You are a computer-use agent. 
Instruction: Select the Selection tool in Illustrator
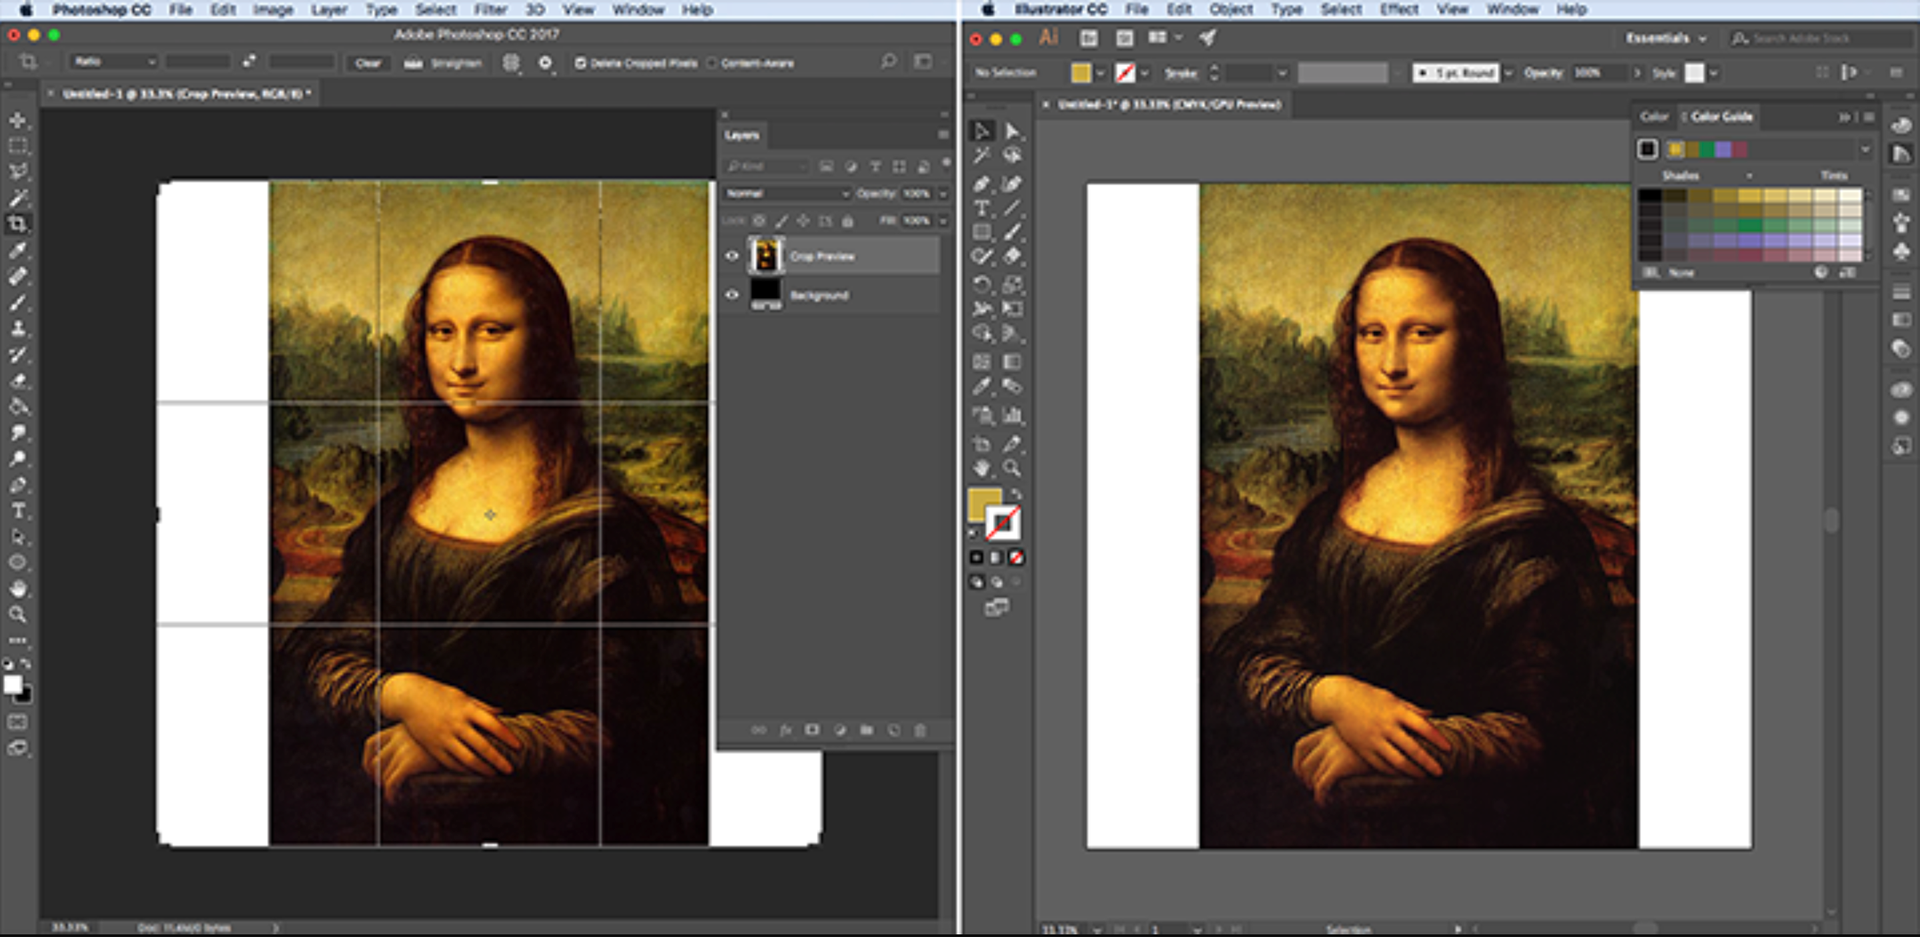click(x=982, y=131)
